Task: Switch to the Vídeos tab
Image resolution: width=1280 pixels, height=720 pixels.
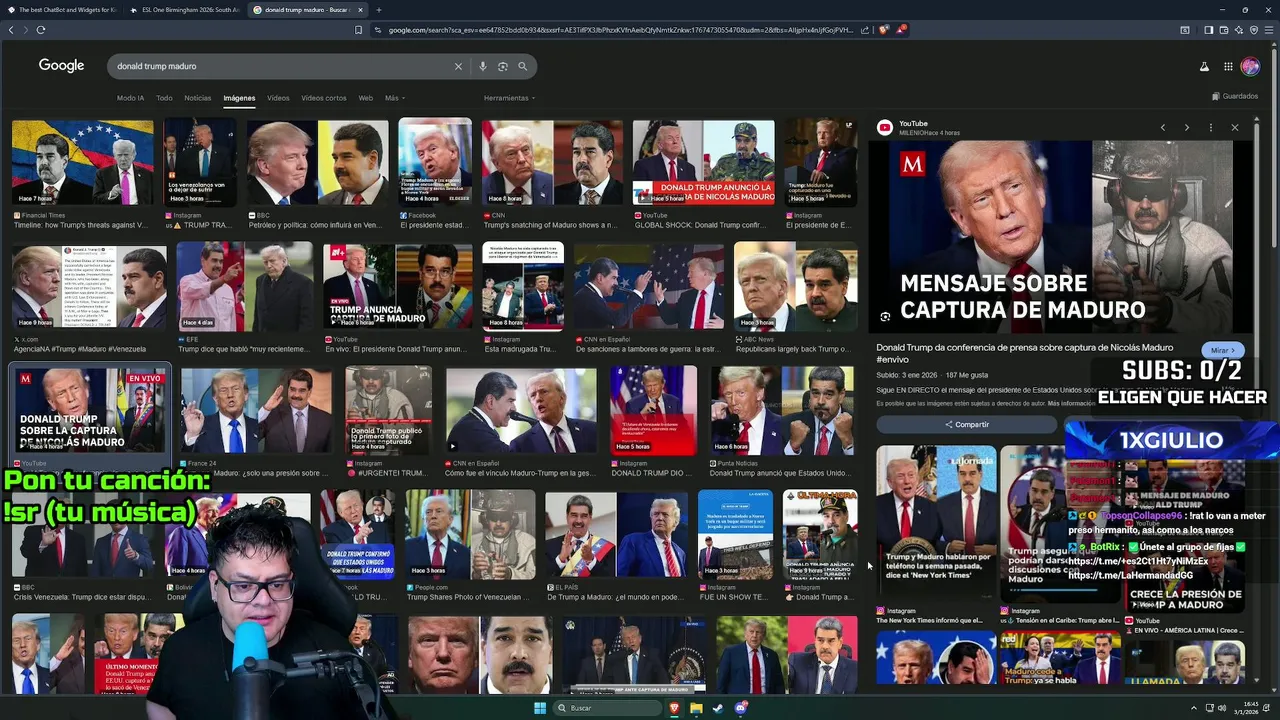Action: [278, 98]
